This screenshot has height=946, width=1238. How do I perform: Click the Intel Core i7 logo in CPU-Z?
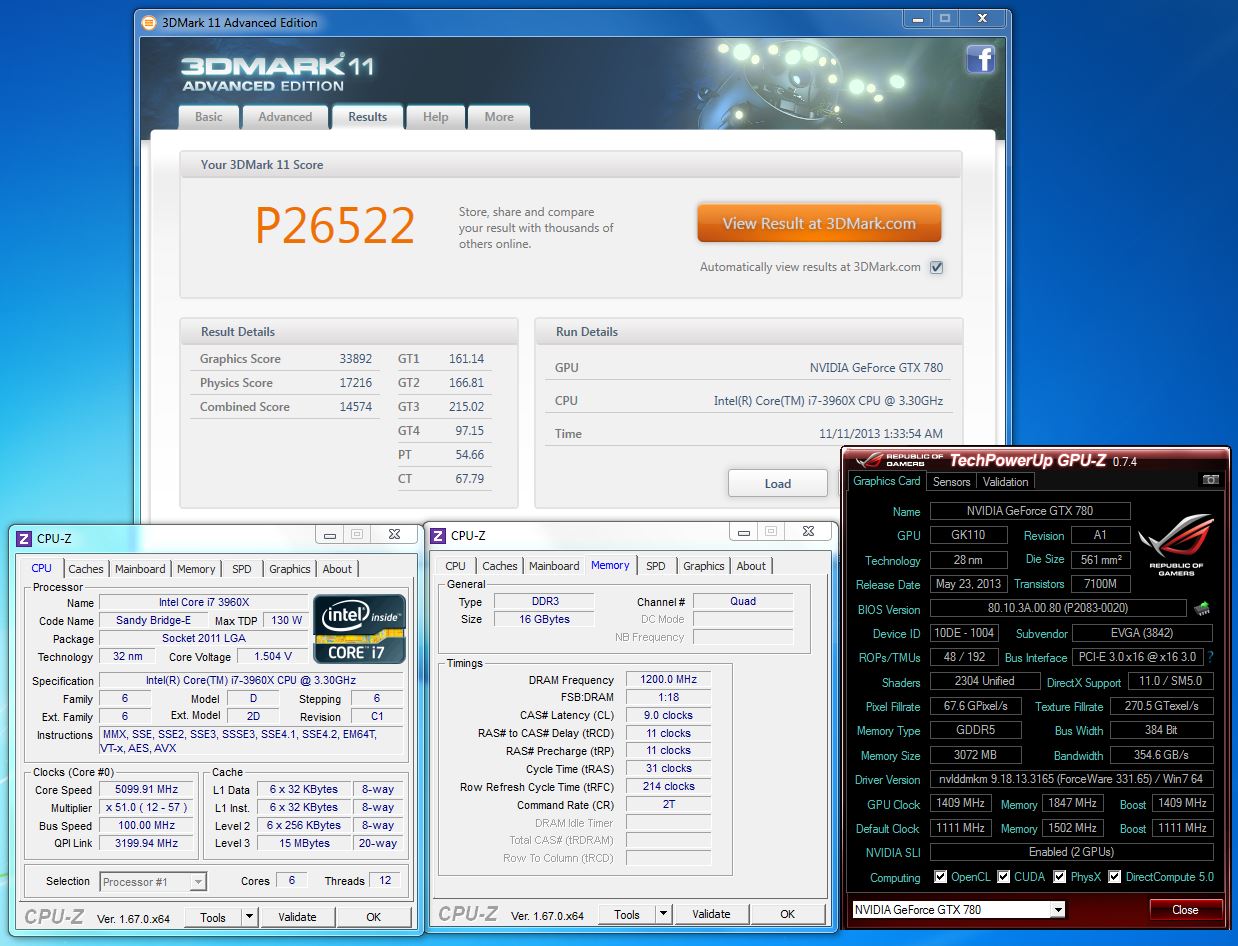click(360, 629)
